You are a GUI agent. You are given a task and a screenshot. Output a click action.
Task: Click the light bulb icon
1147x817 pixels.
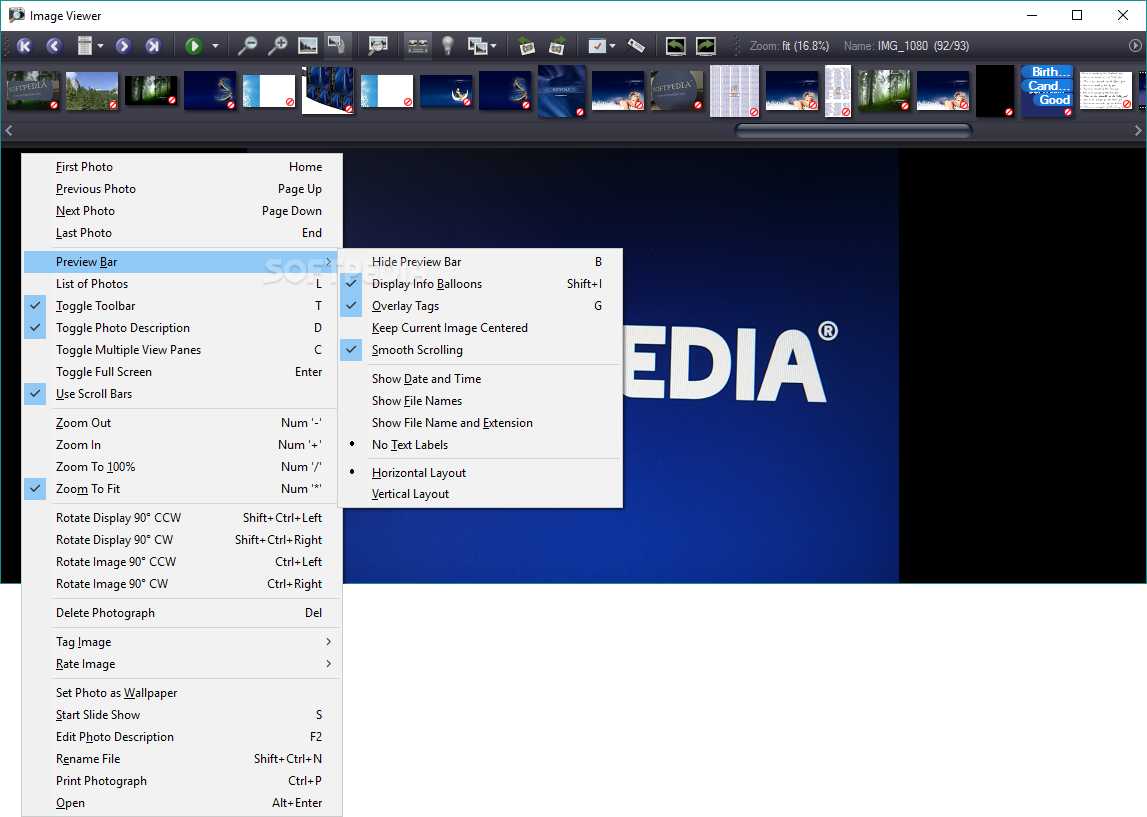pyautogui.click(x=448, y=46)
